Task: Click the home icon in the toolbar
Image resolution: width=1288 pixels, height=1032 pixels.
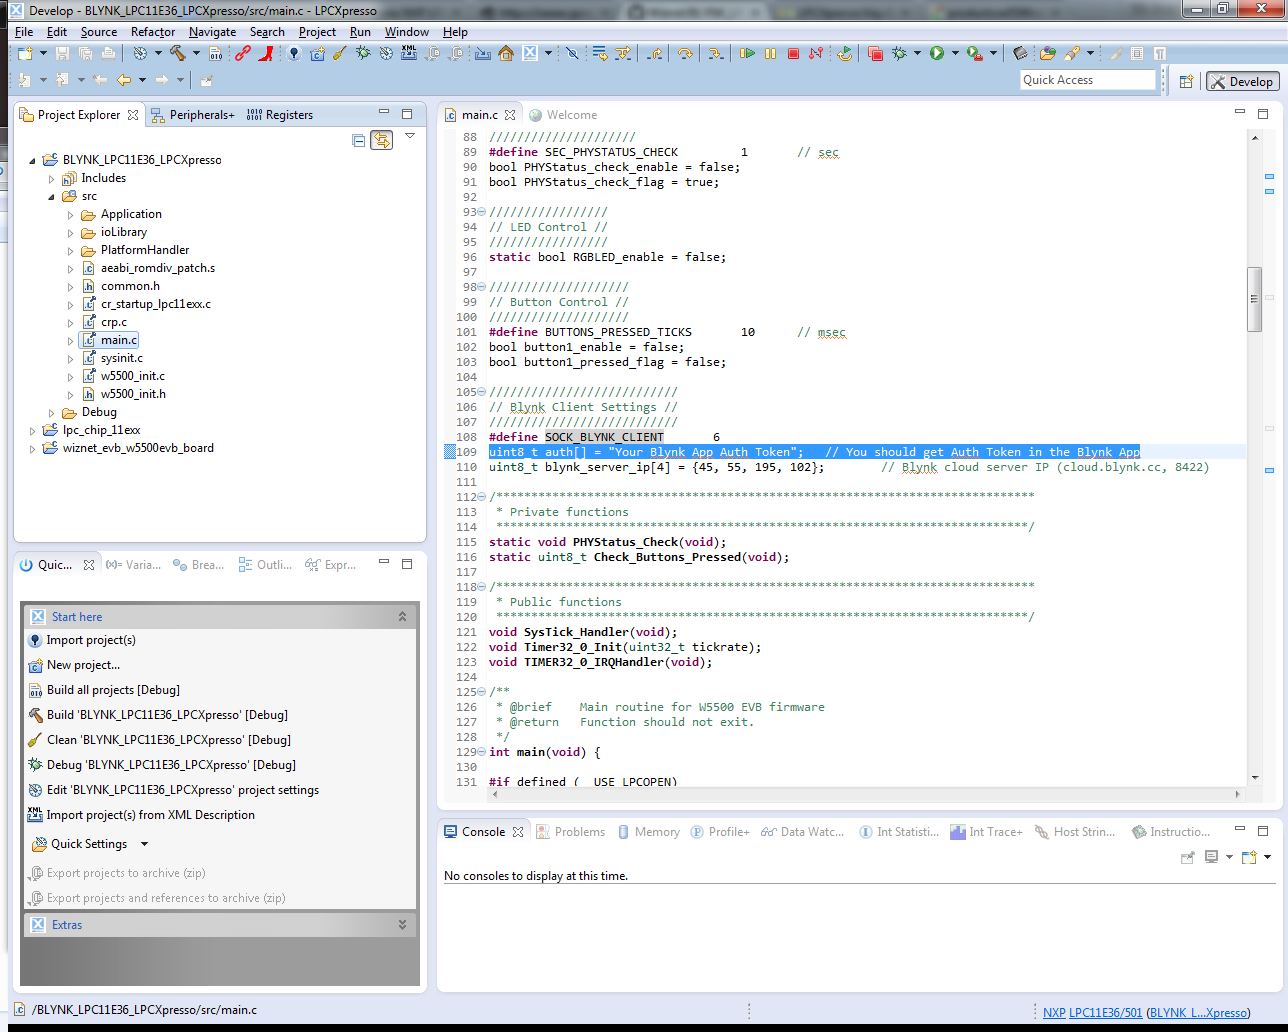Action: pyautogui.click(x=506, y=54)
